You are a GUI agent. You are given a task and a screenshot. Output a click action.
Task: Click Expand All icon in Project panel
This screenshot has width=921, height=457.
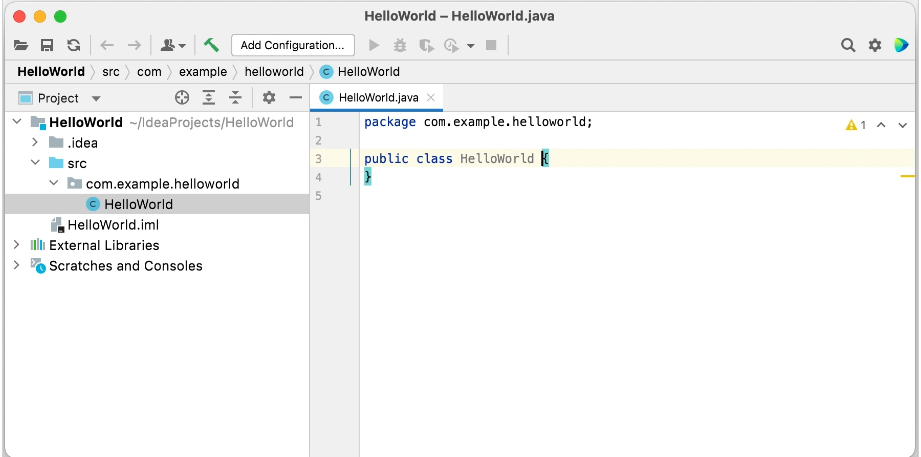(x=209, y=98)
